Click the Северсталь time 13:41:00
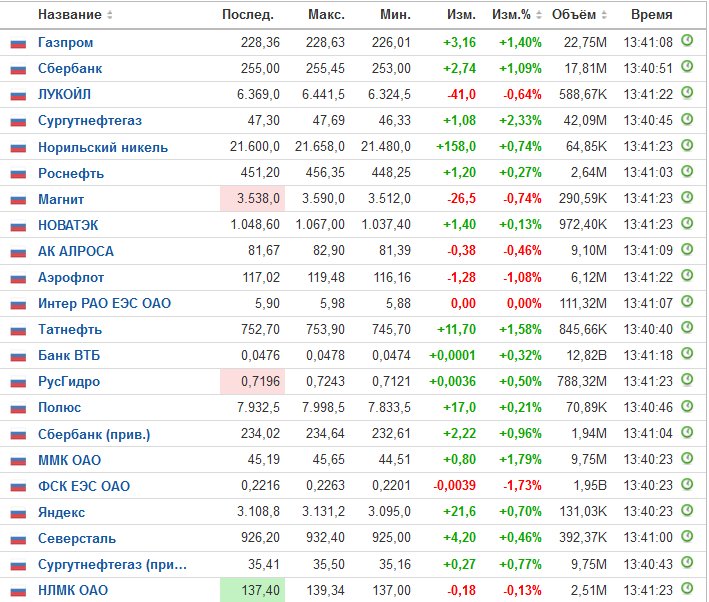This screenshot has height=602, width=709. [x=648, y=538]
